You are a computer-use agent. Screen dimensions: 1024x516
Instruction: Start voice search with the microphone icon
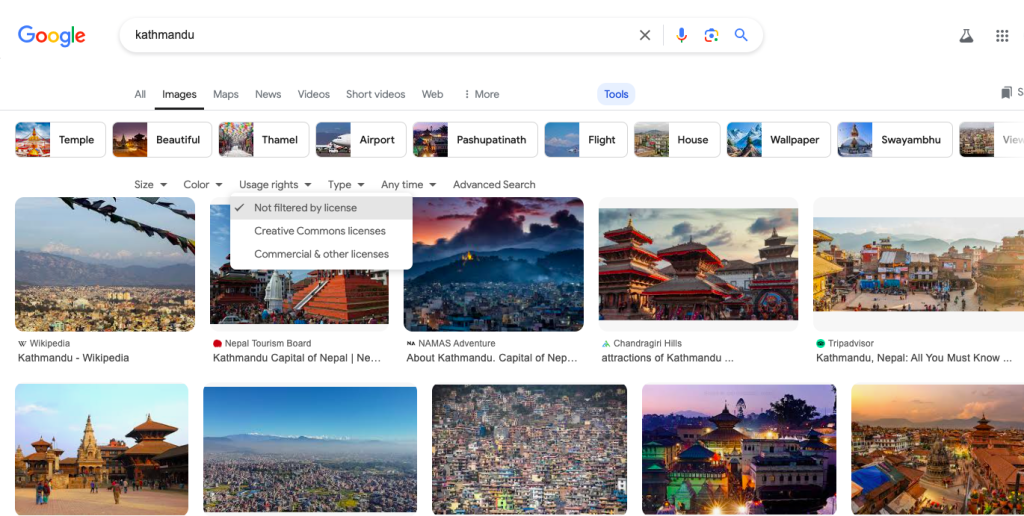click(x=681, y=35)
